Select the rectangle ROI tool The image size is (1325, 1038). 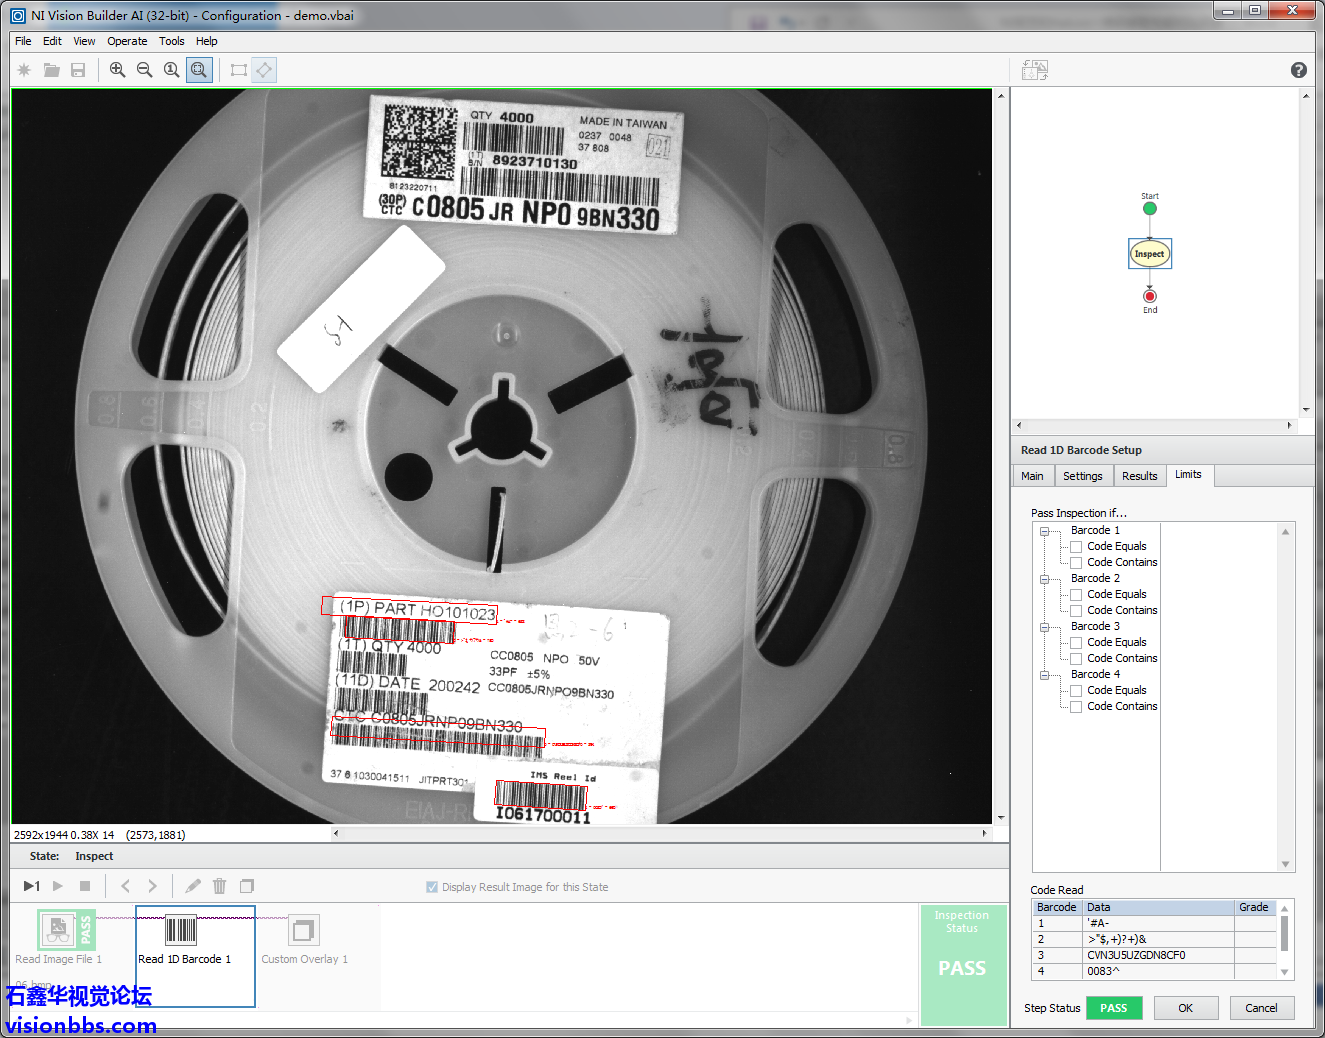point(238,70)
